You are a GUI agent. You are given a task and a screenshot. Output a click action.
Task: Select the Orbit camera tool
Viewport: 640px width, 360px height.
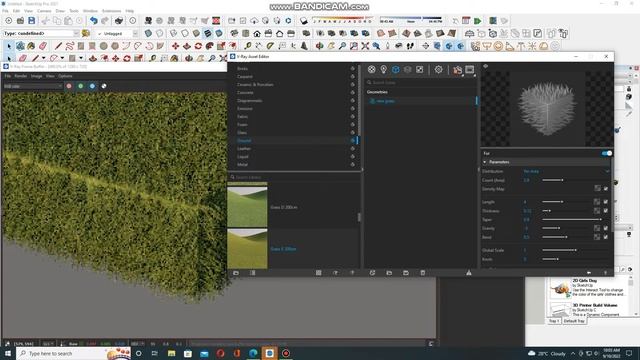pos(320,46)
